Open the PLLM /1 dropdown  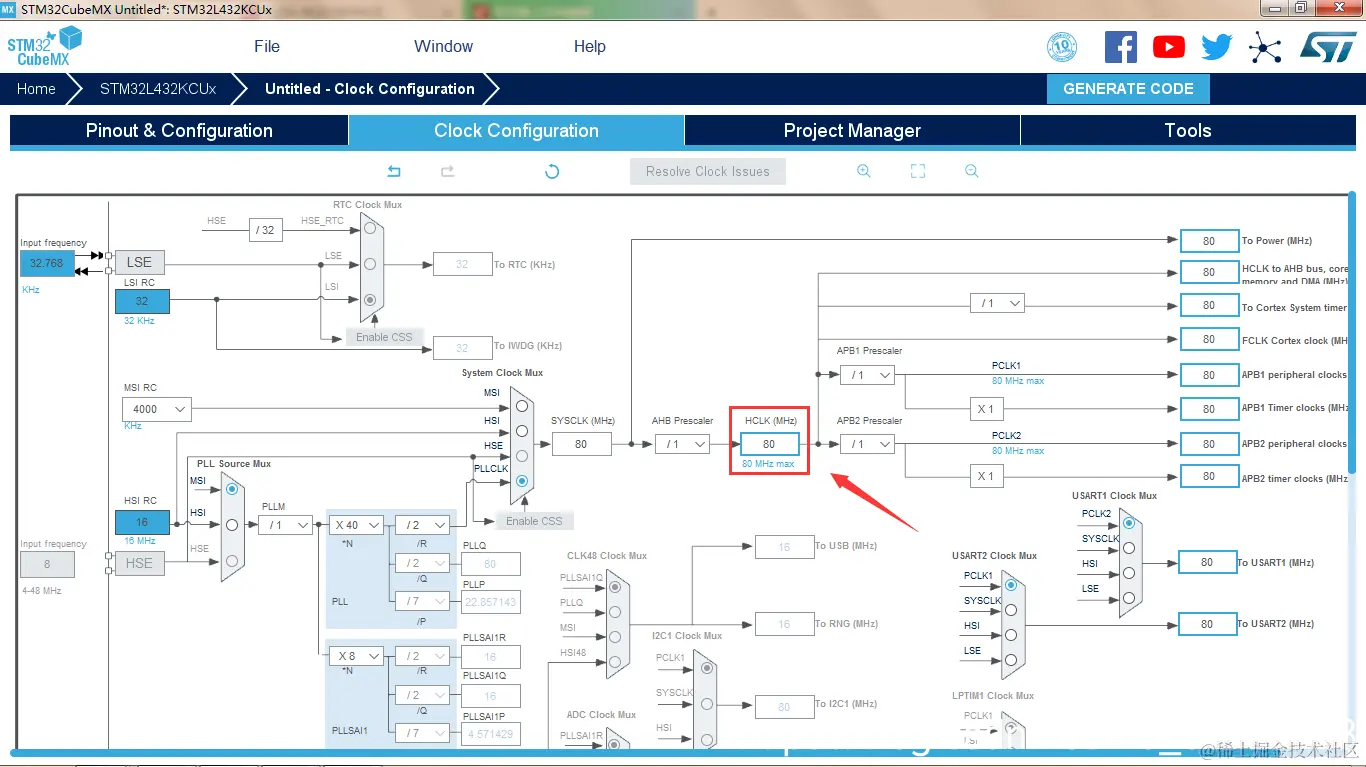click(285, 525)
